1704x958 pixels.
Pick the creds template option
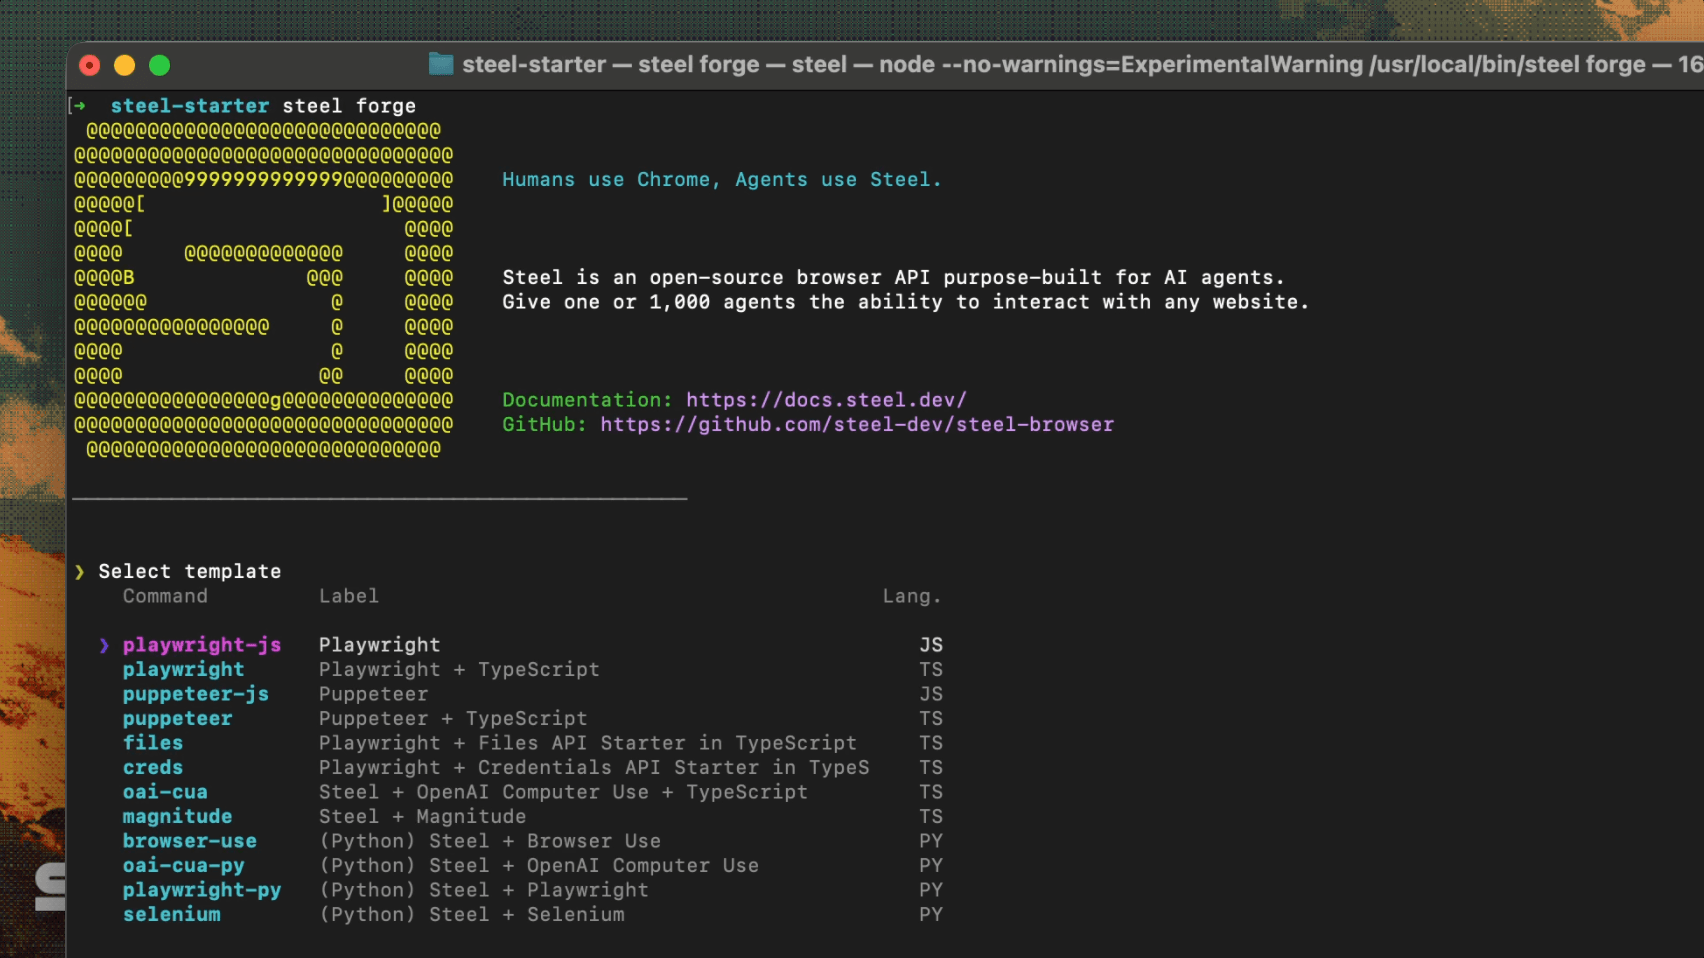[x=153, y=768]
